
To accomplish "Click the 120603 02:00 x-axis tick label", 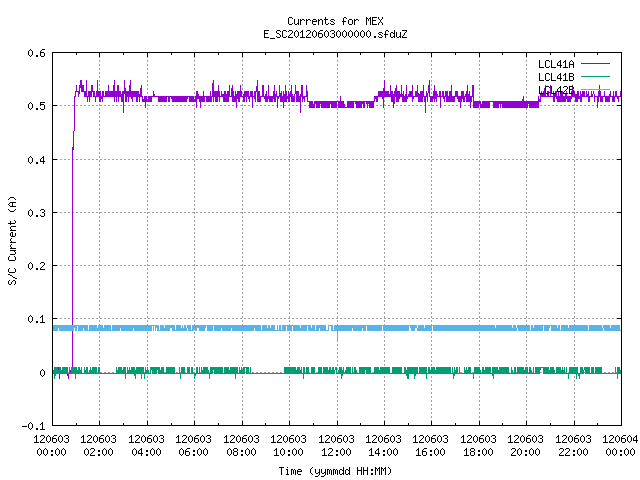I will click(x=98, y=445).
